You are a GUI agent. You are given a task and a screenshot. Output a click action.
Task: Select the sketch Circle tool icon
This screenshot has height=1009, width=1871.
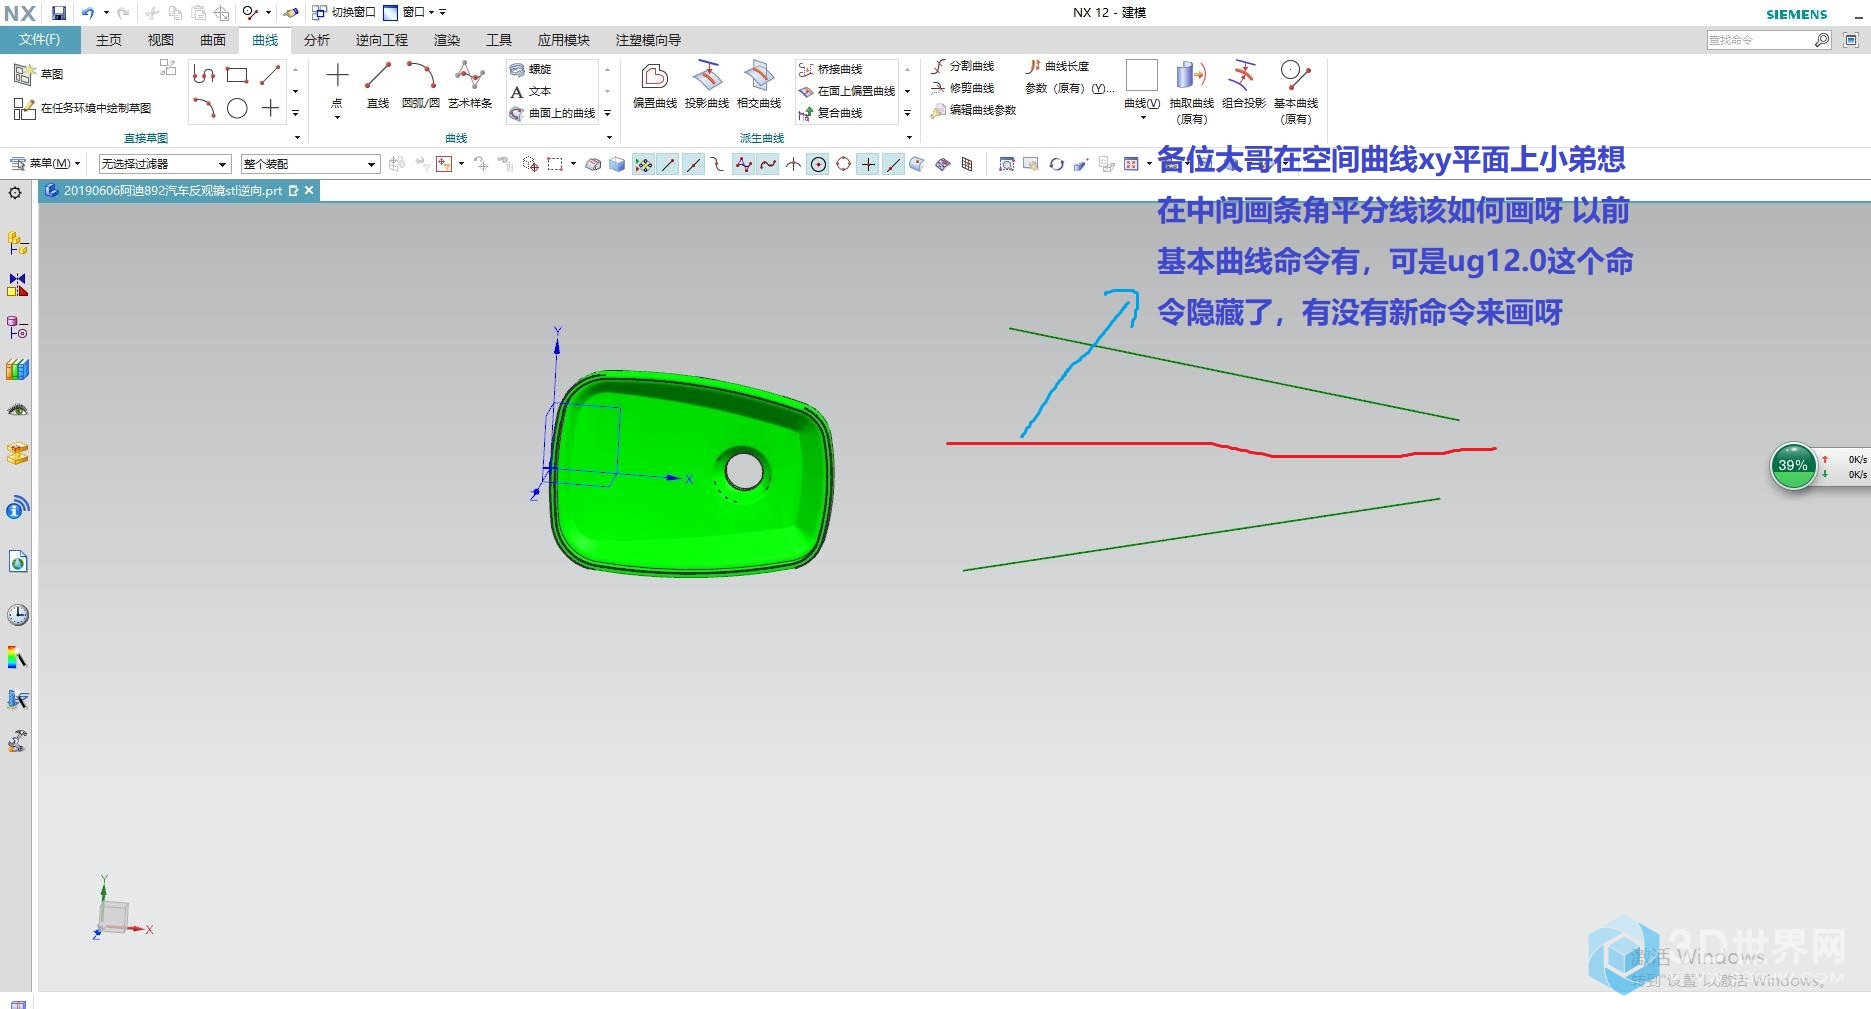click(x=237, y=108)
